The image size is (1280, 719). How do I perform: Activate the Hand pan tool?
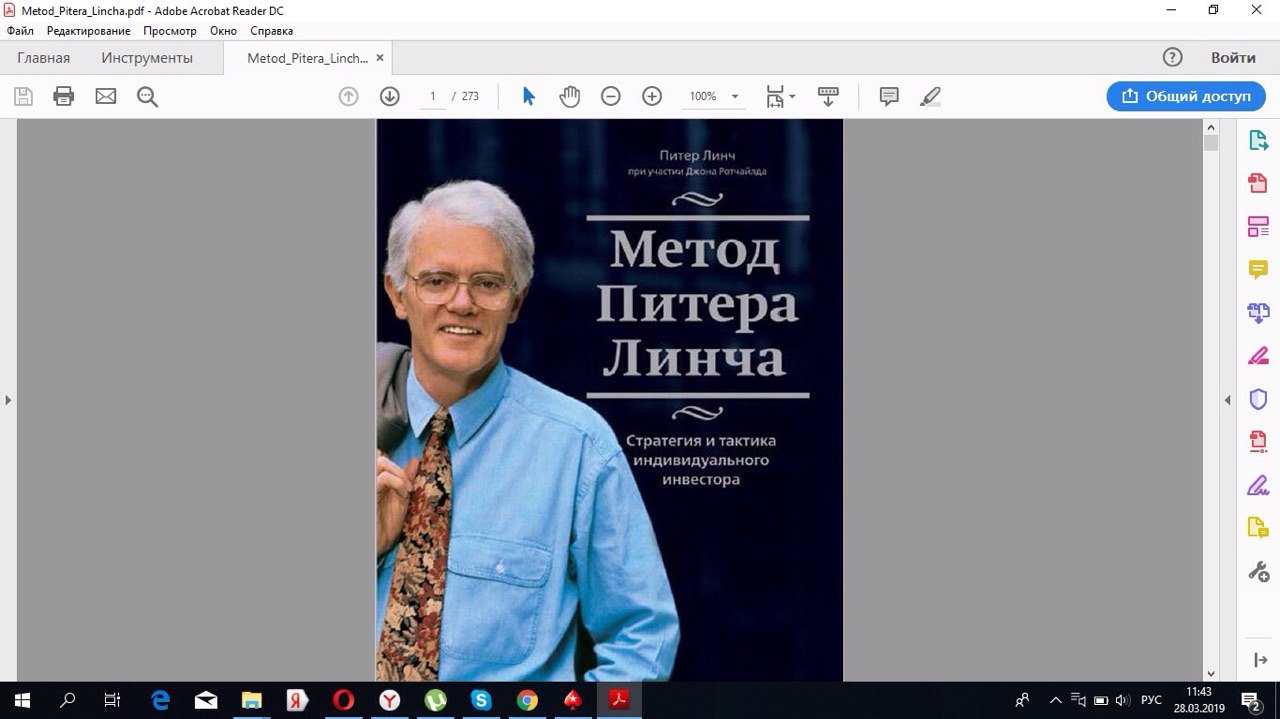click(x=570, y=97)
